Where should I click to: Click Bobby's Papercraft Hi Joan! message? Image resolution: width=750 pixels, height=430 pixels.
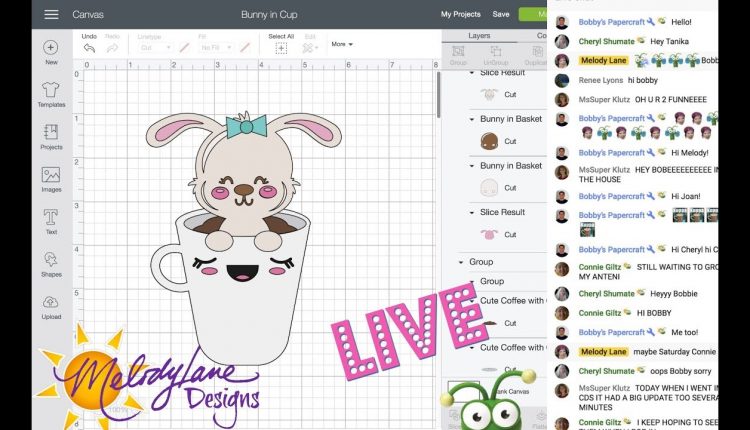click(685, 196)
